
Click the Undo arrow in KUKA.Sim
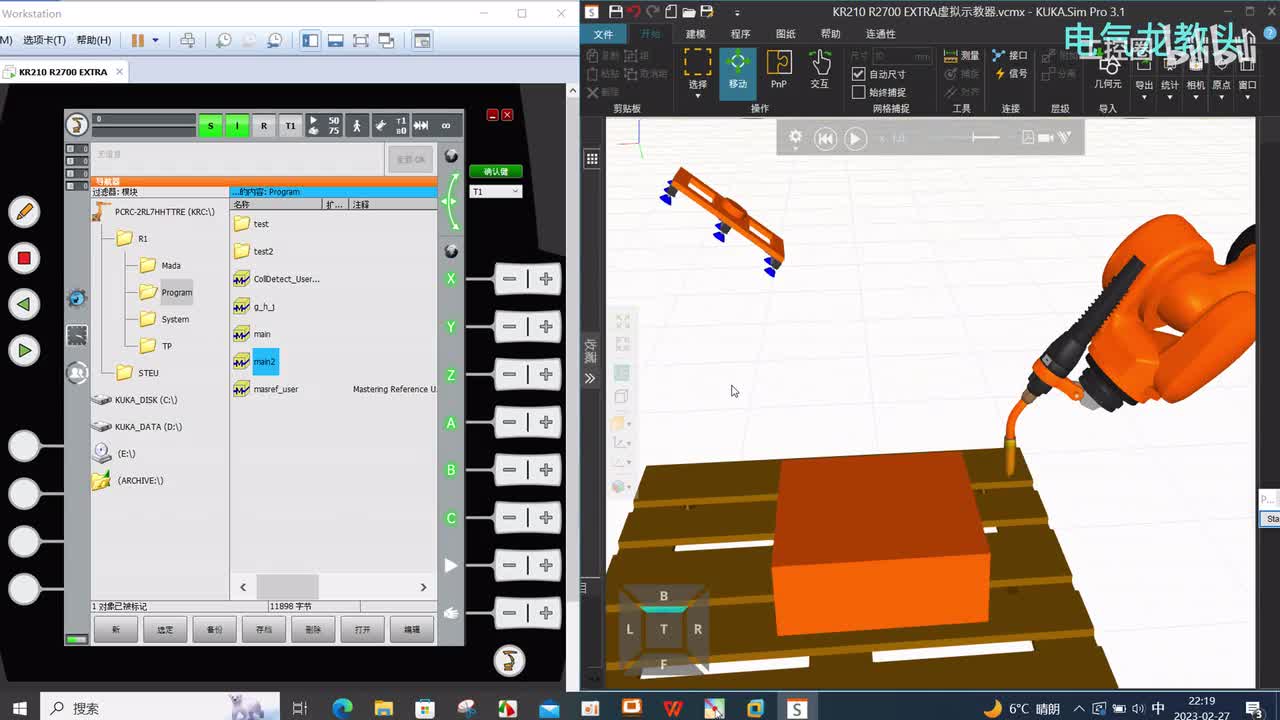pyautogui.click(x=635, y=12)
